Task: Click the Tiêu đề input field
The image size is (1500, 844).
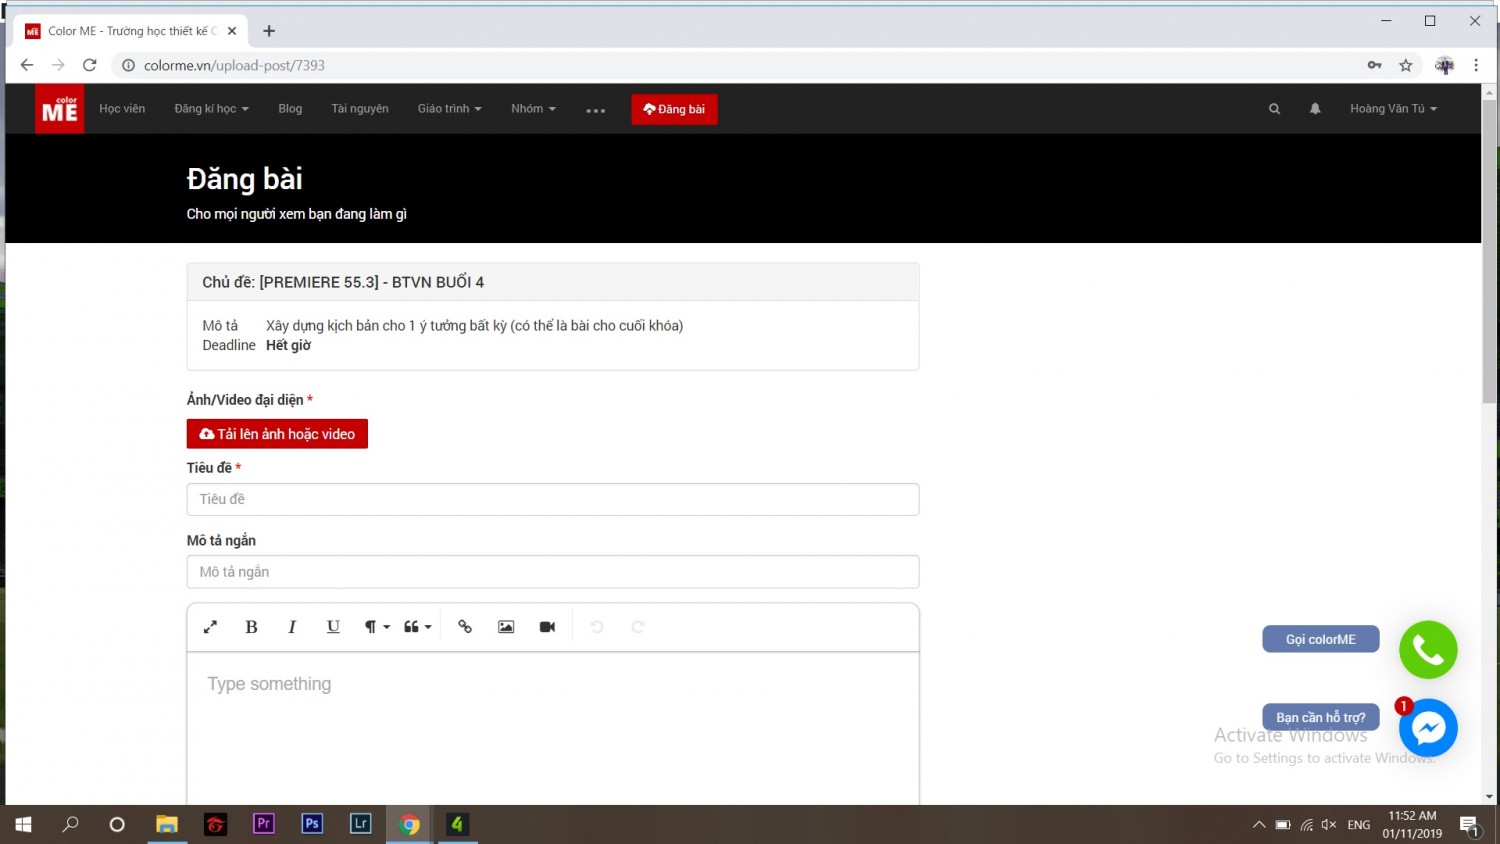Action: click(553, 499)
